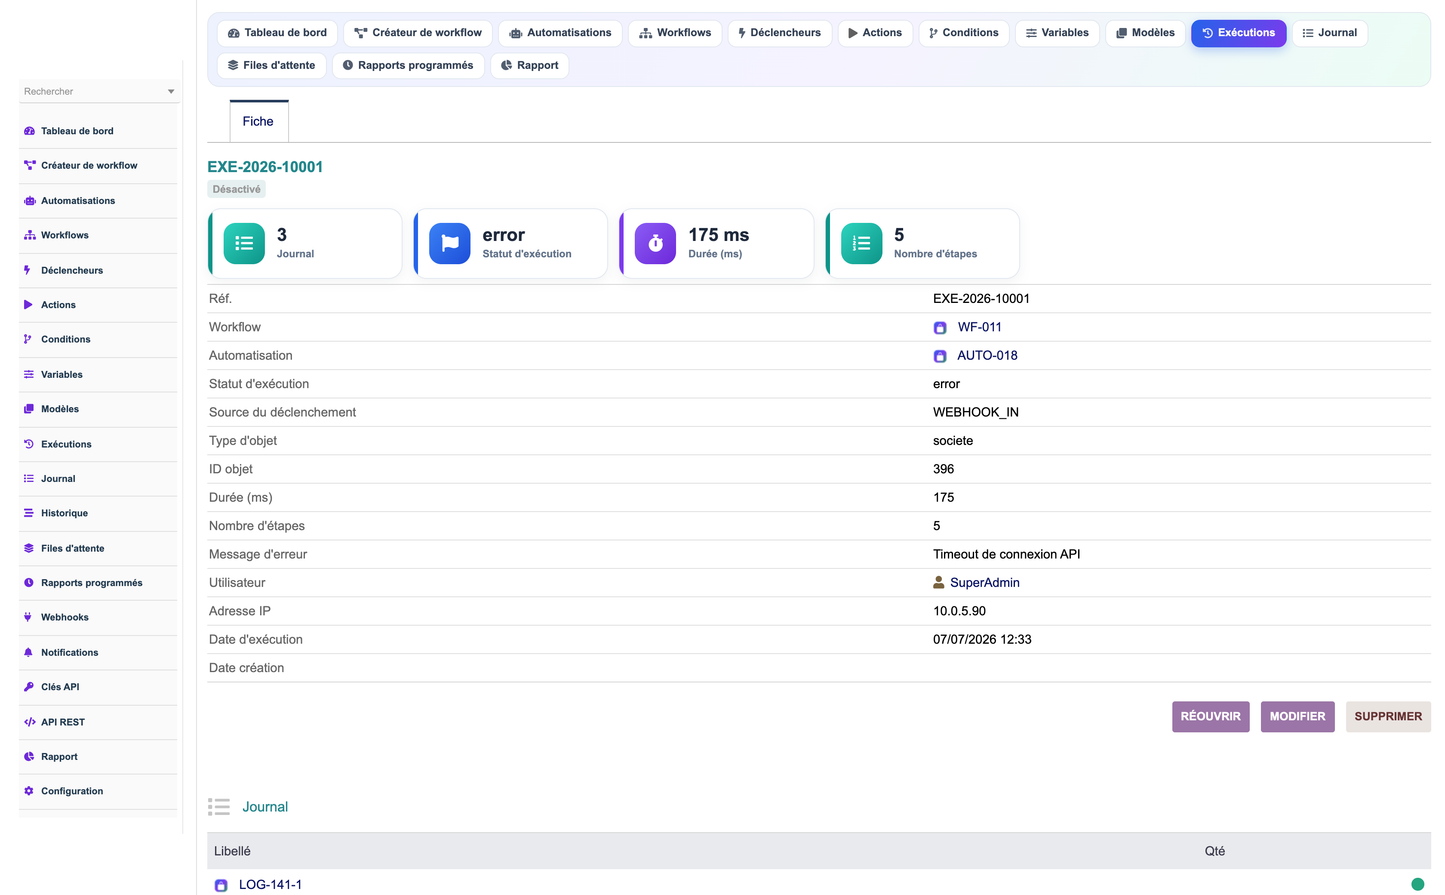Screen dimensions: 1445x895
Task: Click the Durée stopwatch card icon
Action: 656,243
